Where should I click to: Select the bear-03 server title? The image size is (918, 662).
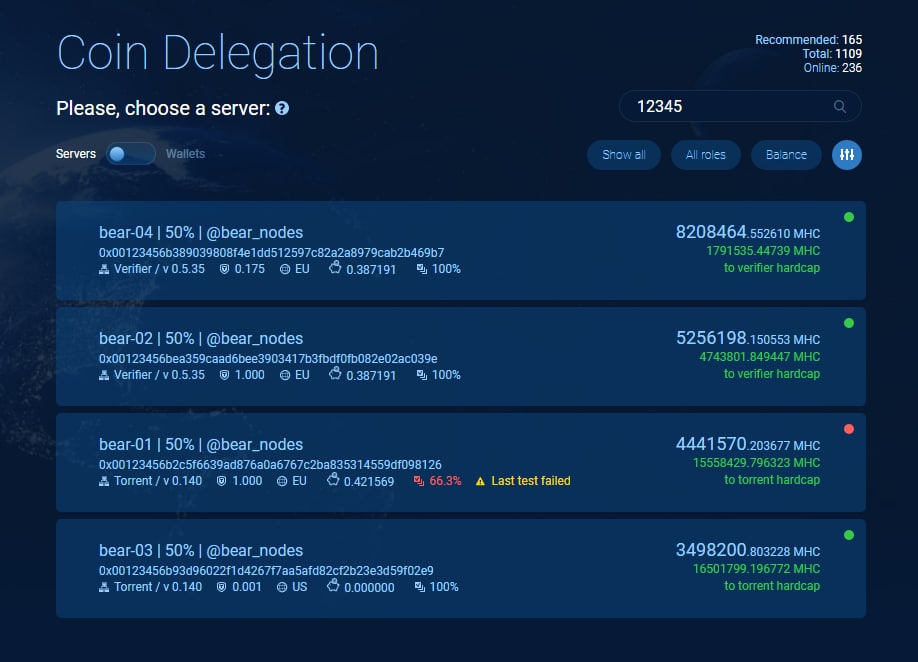pos(201,550)
